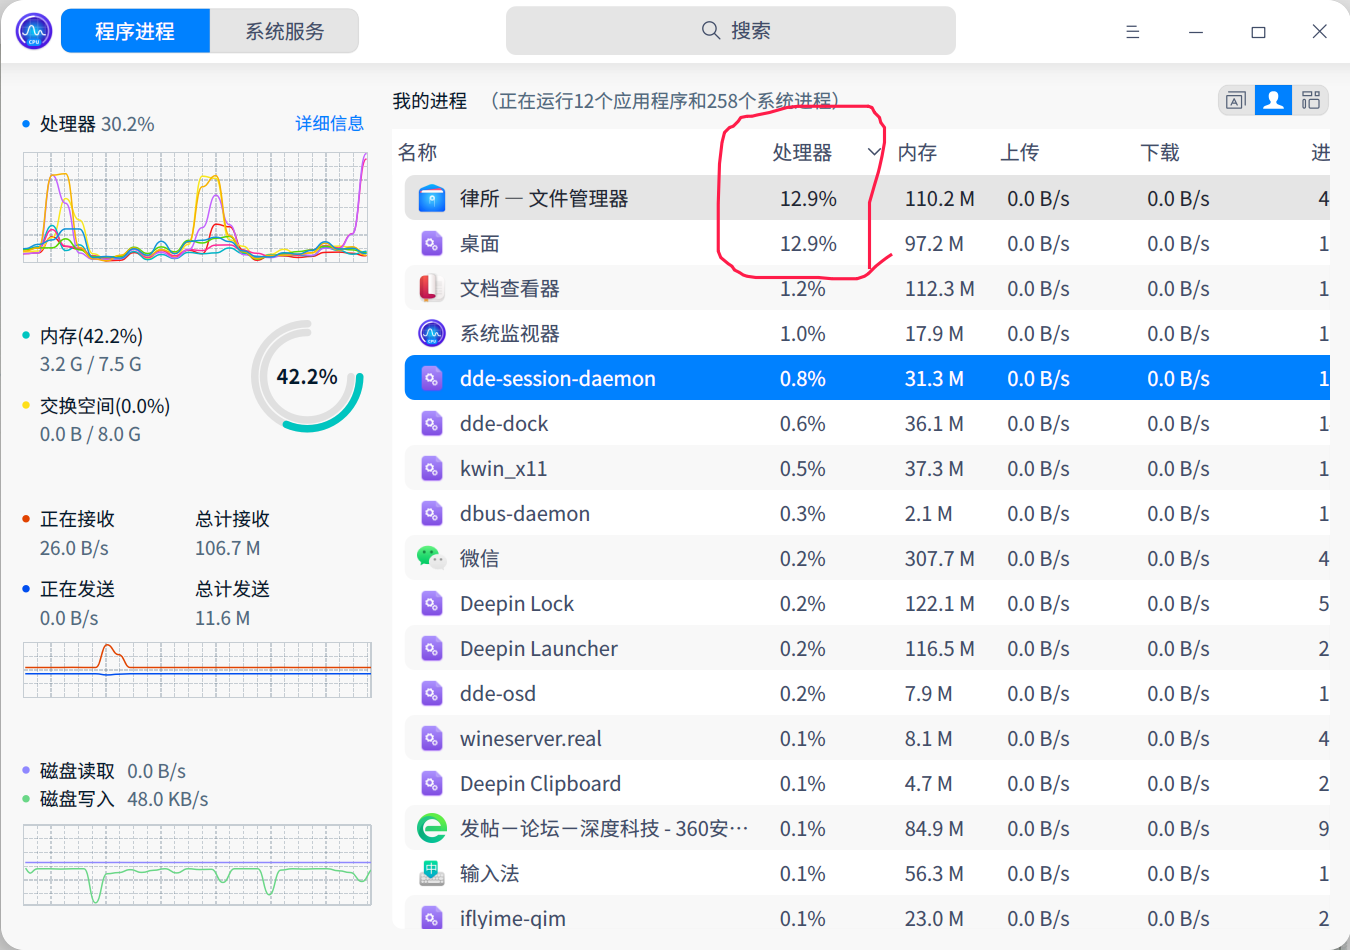Open the 系统服务 tab
The width and height of the screenshot is (1350, 950).
pos(284,31)
